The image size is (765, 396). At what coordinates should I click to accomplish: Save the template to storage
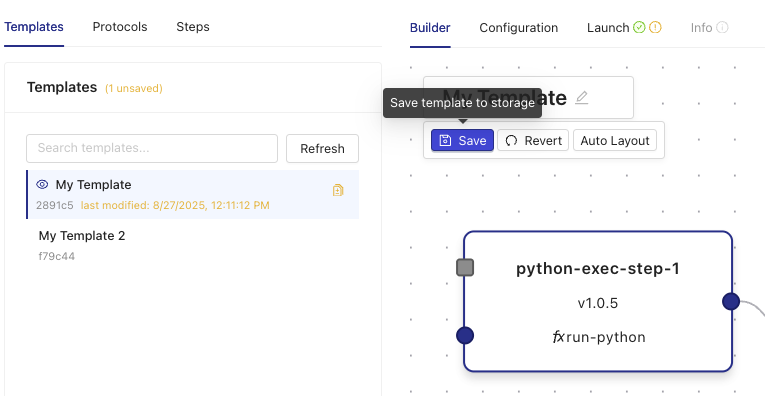point(463,140)
